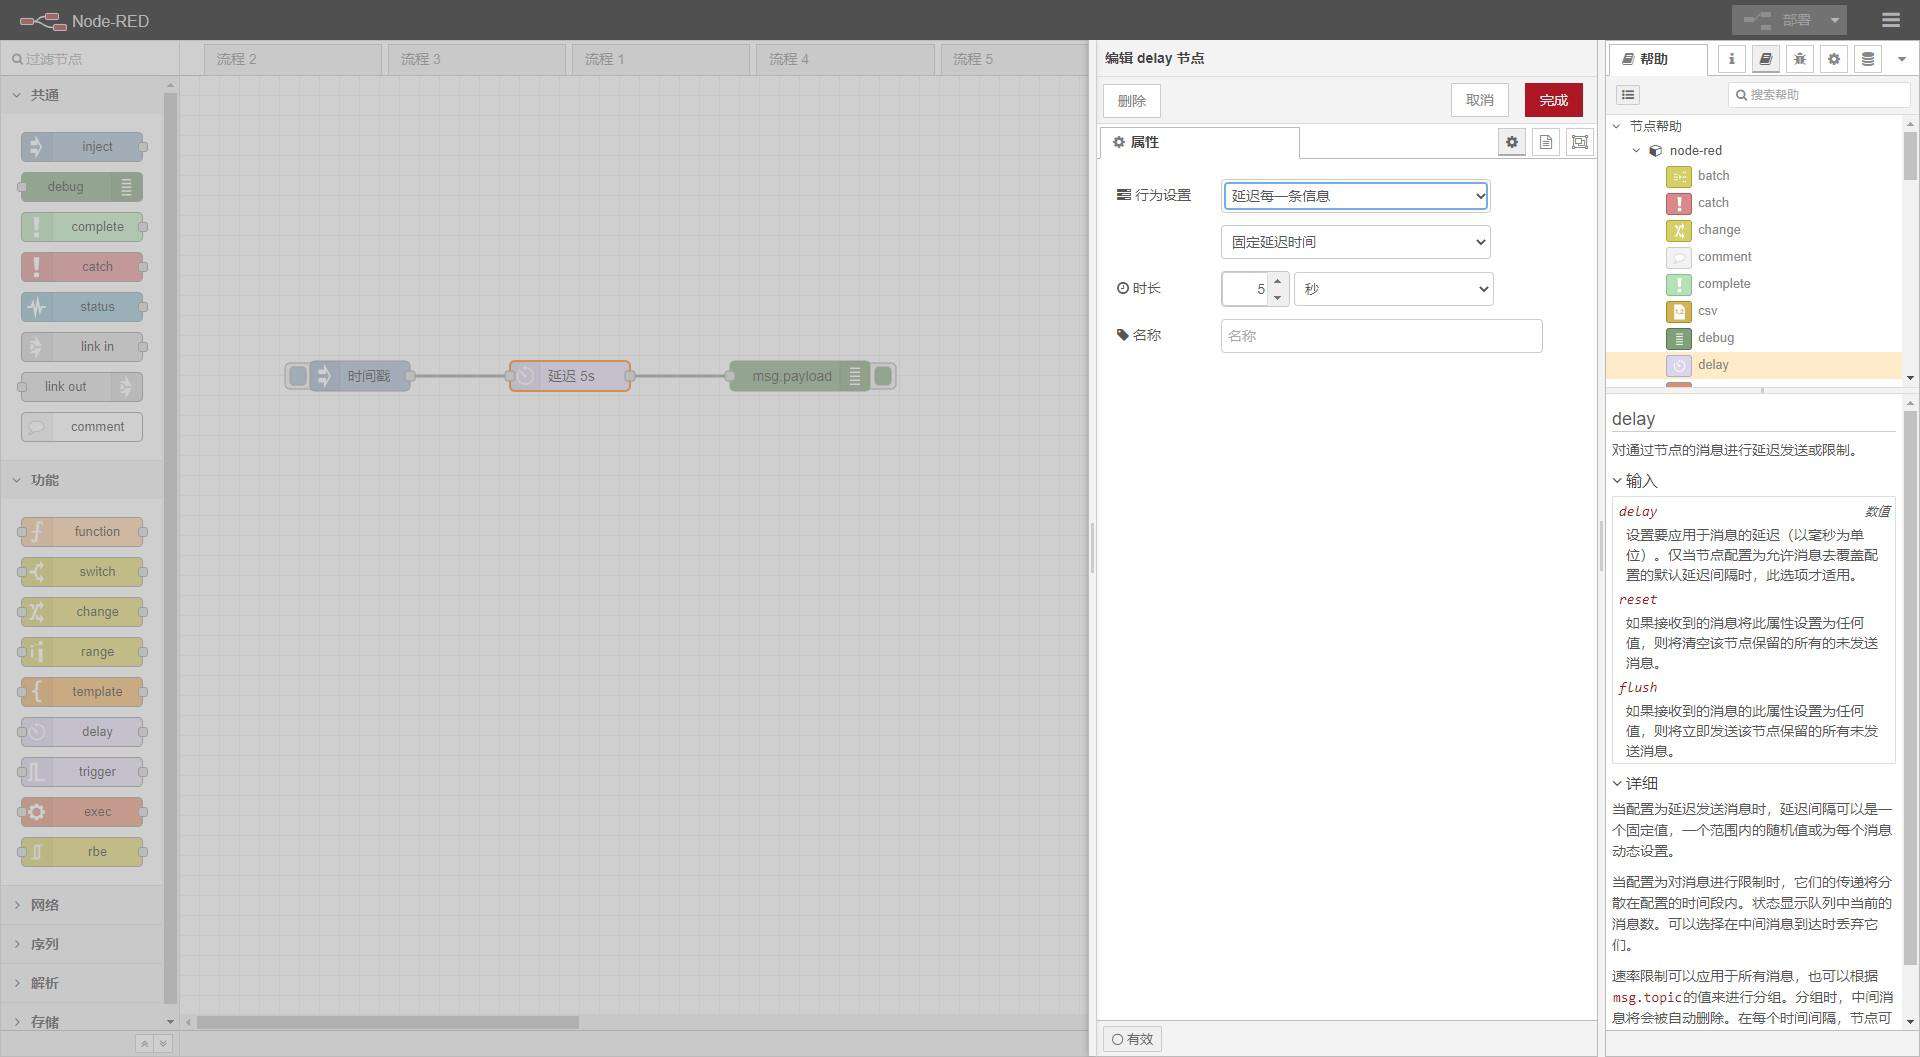
Task: Collapse the node-red help tree
Action: click(x=1637, y=151)
